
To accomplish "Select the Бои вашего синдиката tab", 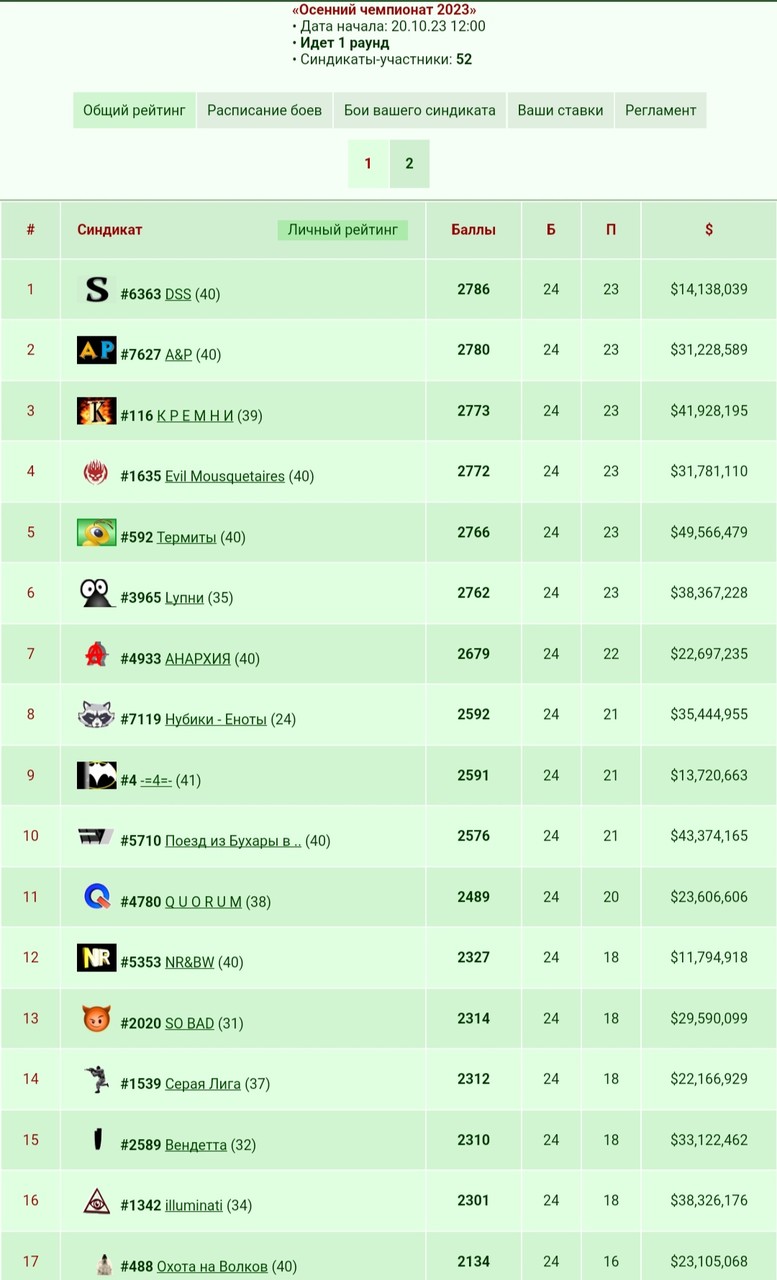I will point(420,110).
